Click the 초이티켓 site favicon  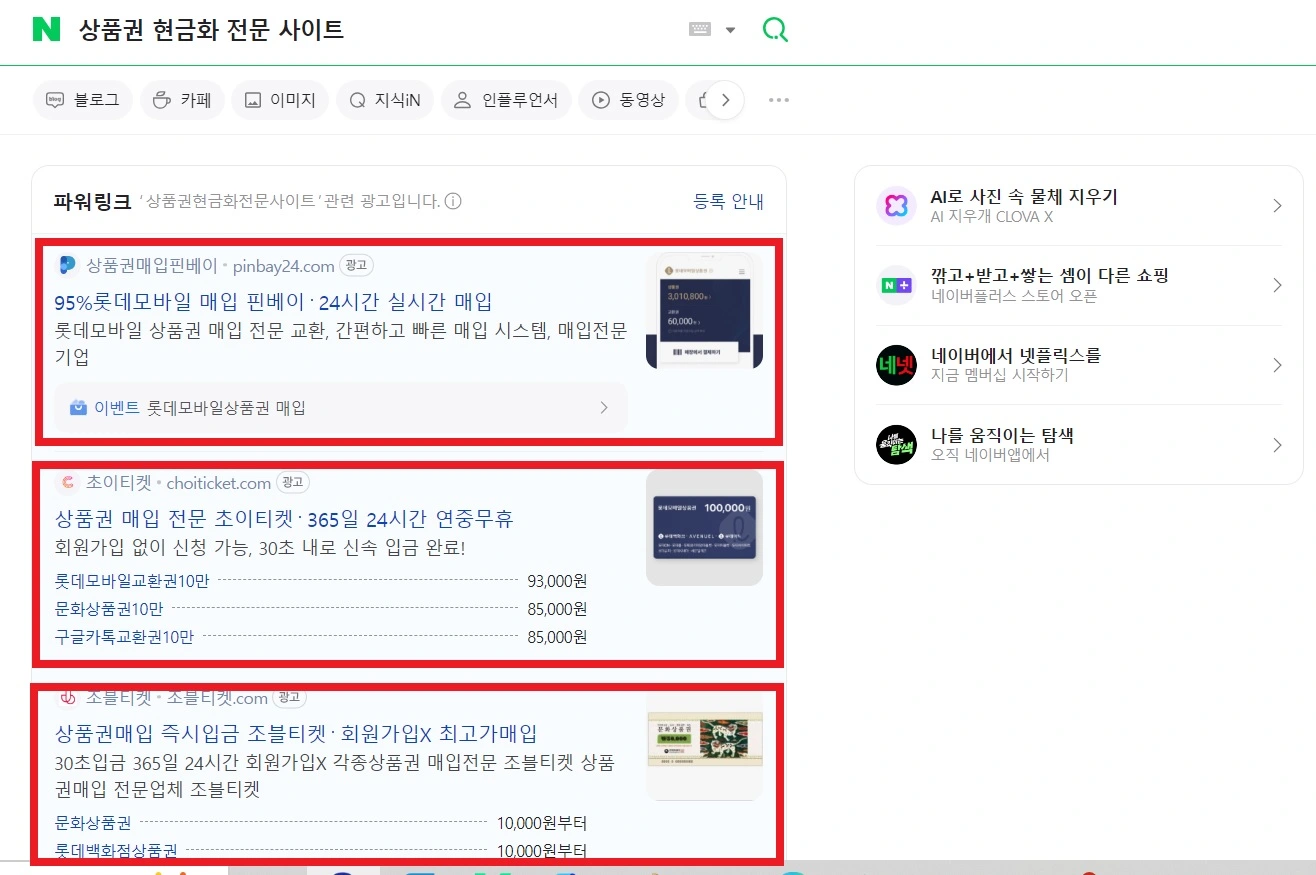tap(67, 483)
